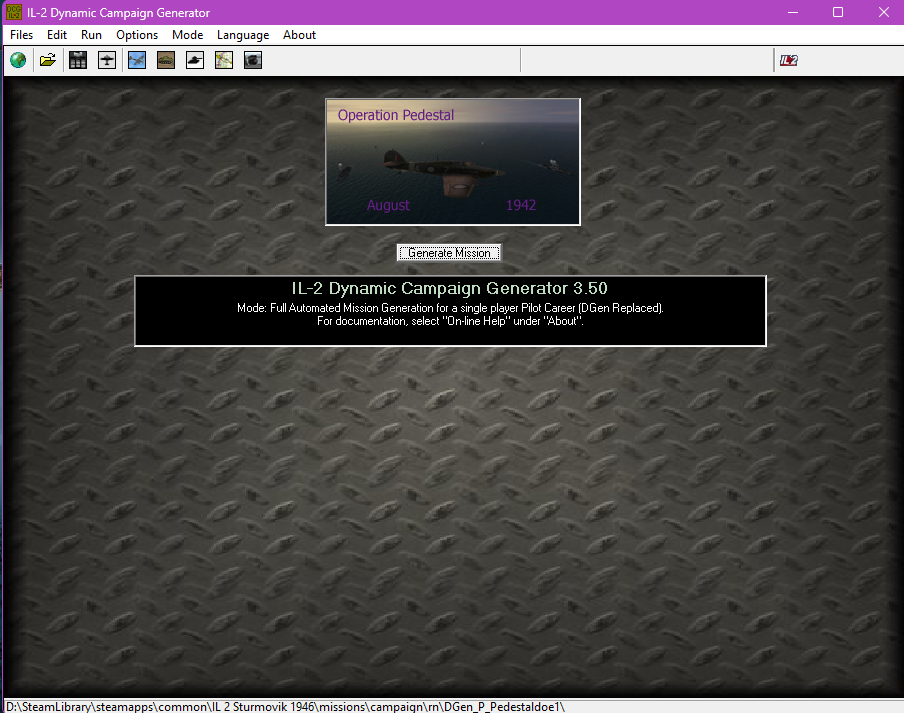The height and width of the screenshot is (713, 904).
Task: Click the green tank toolbar icon
Action: tap(166, 60)
